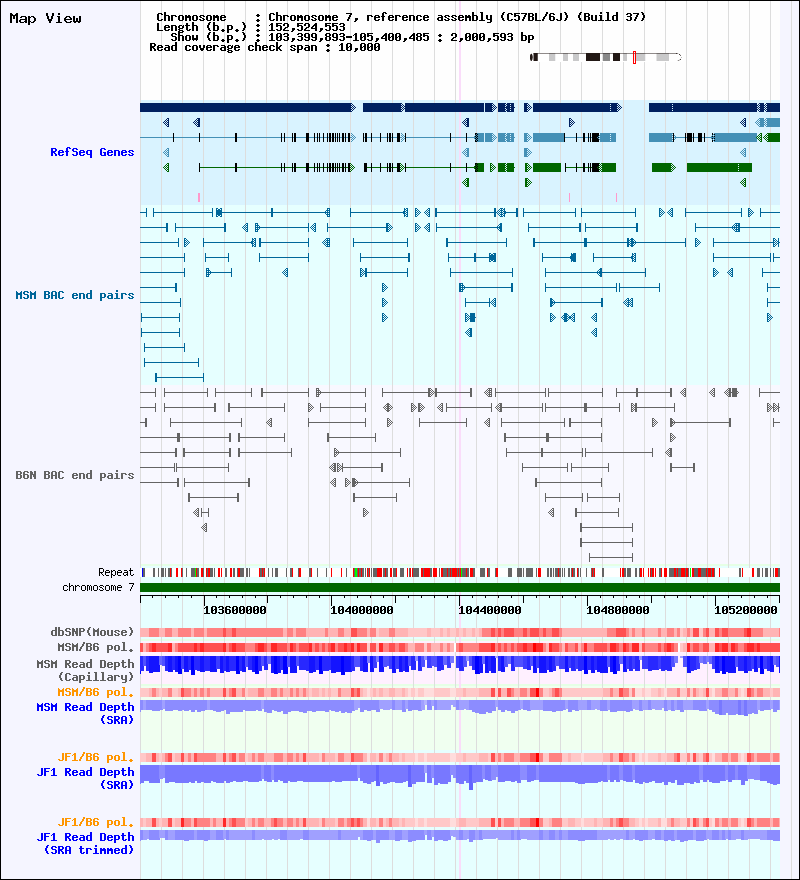Click the green chromosome 7 bar

pyautogui.click(x=460, y=588)
